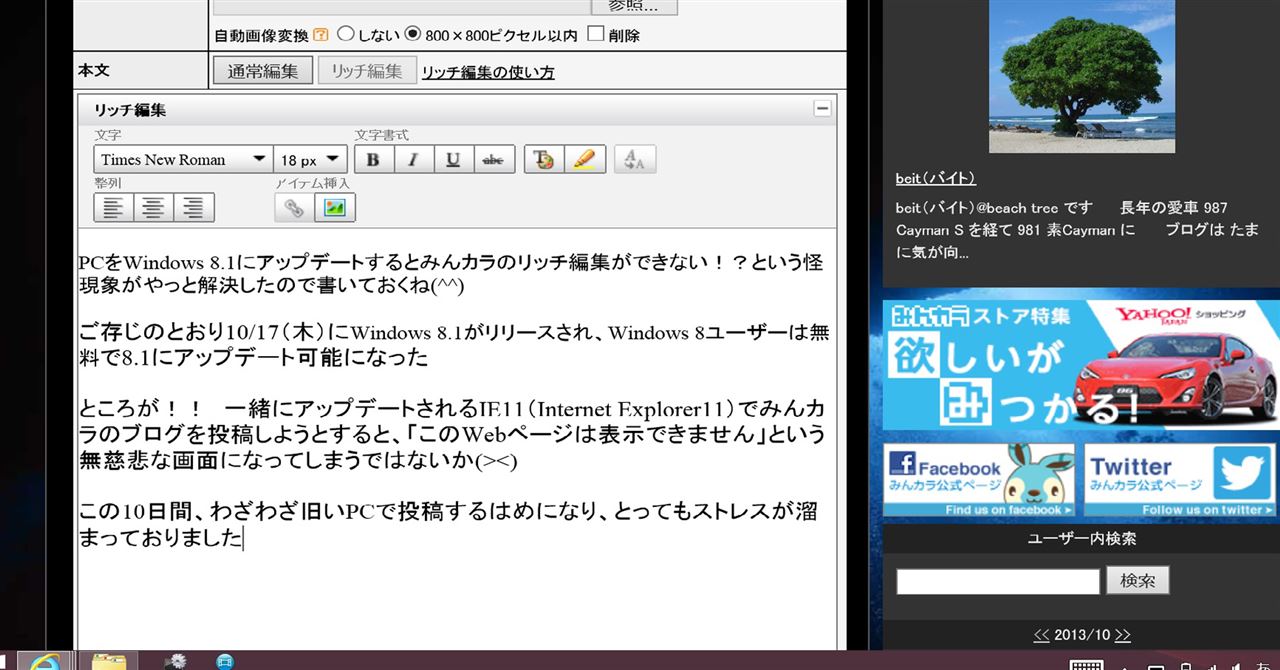This screenshot has width=1280, height=670.
Task: Toggle bold formatting in rich editor
Action: (x=374, y=159)
